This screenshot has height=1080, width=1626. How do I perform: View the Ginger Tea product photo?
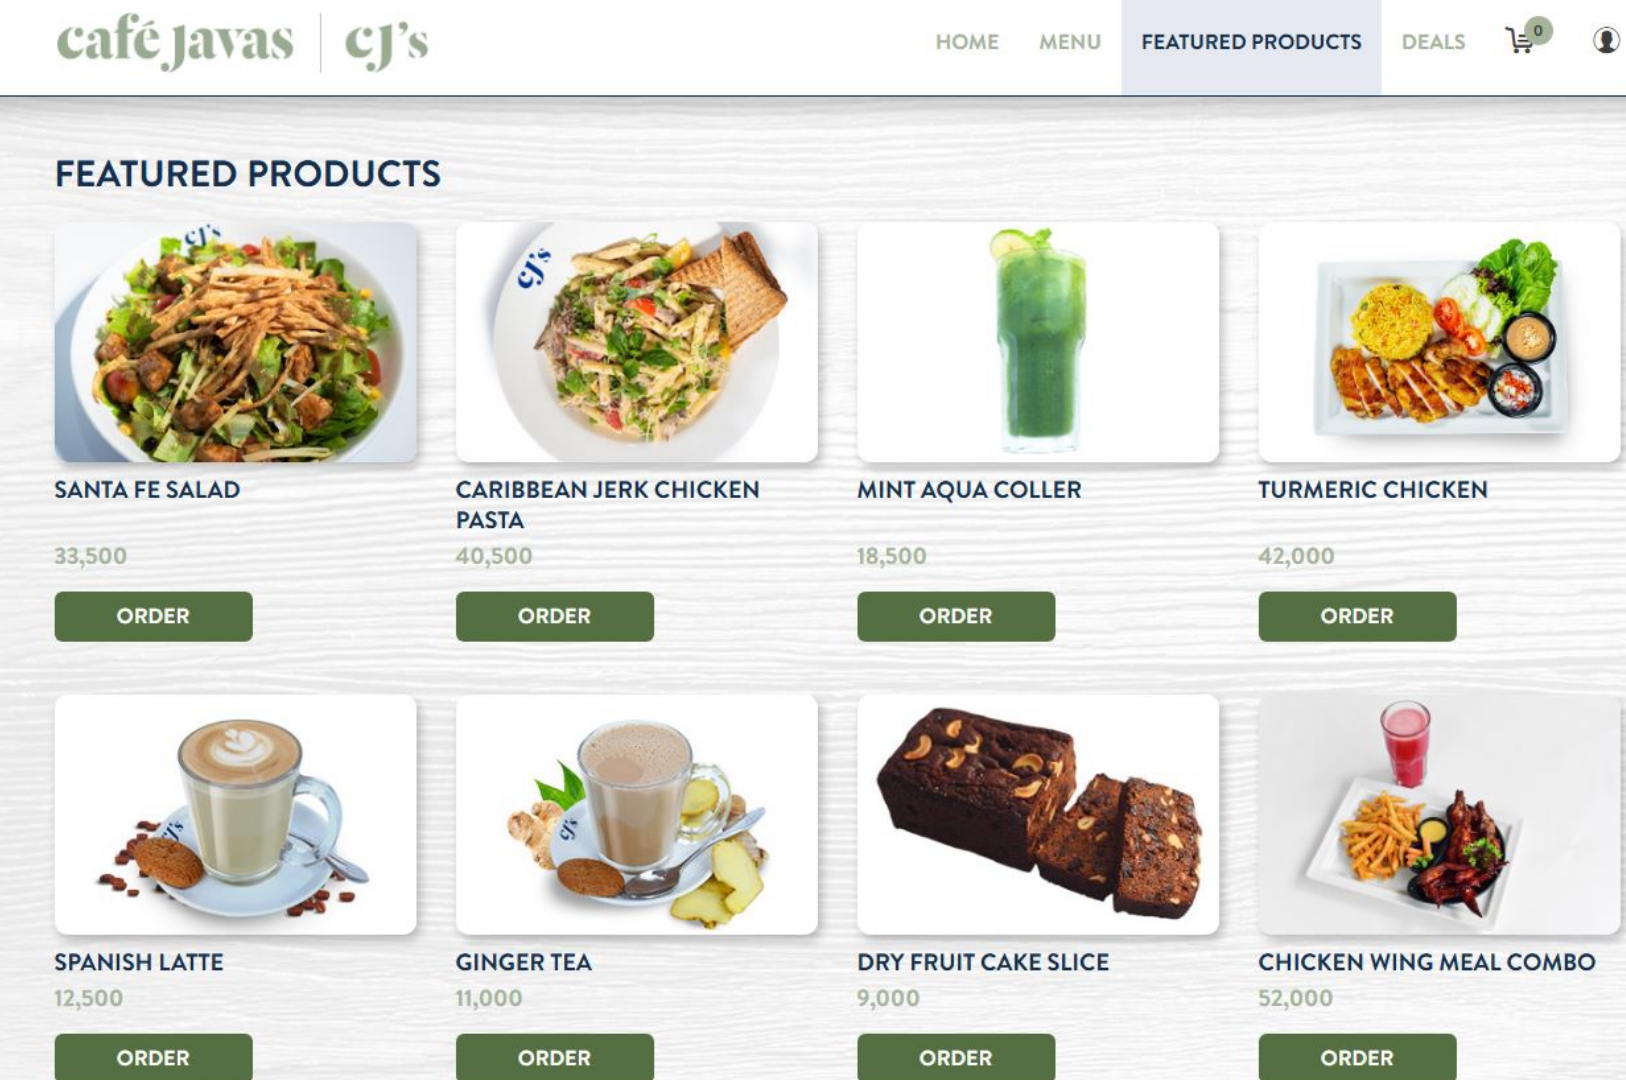click(x=637, y=814)
